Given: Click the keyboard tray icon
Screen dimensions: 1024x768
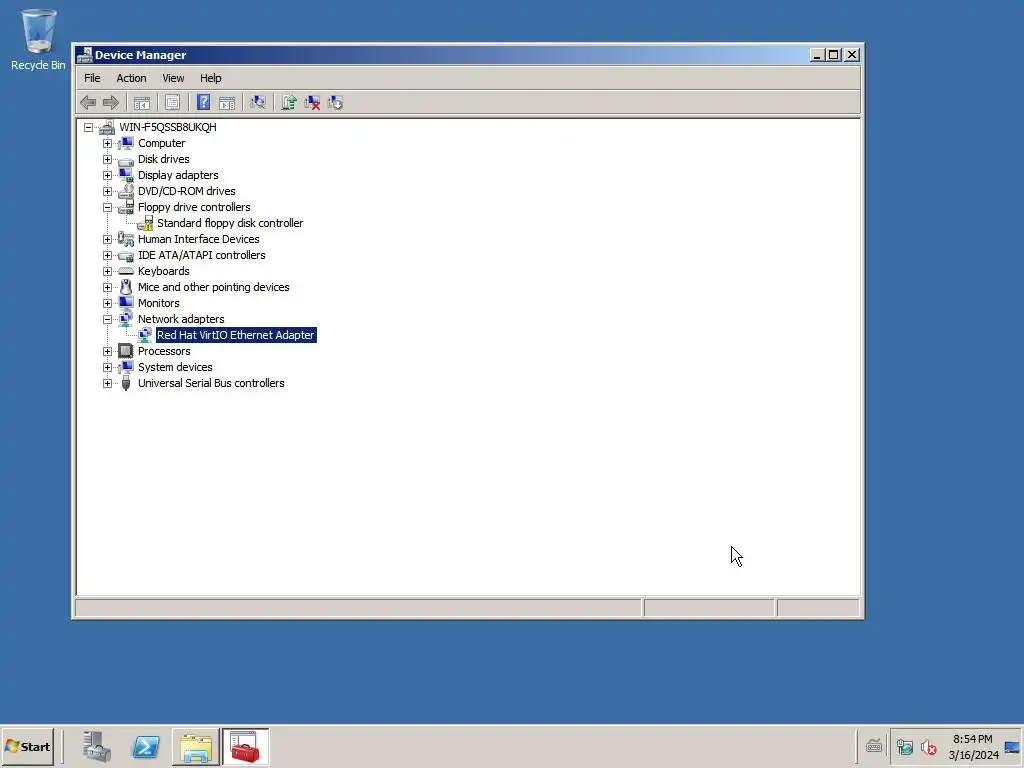Looking at the screenshot, I should tap(874, 745).
